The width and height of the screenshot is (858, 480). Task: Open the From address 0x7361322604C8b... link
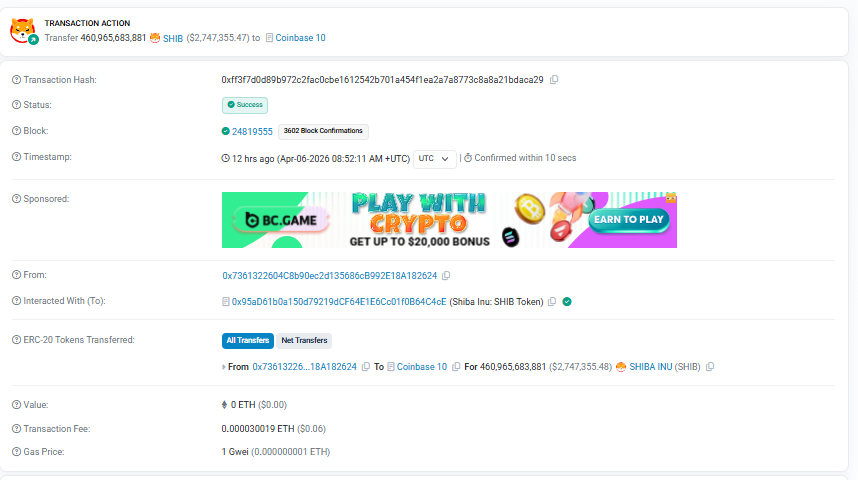[x=330, y=276]
